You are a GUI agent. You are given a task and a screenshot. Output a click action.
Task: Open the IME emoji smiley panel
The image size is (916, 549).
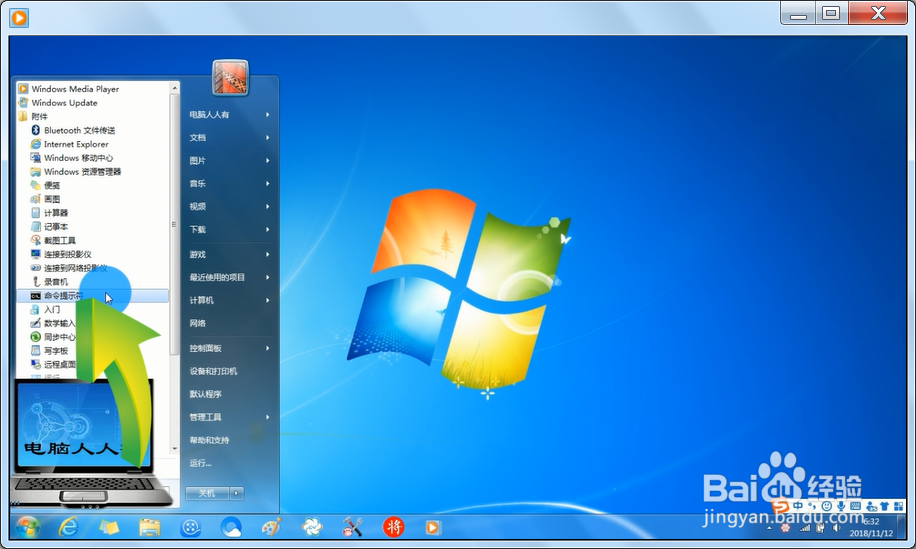[x=826, y=506]
